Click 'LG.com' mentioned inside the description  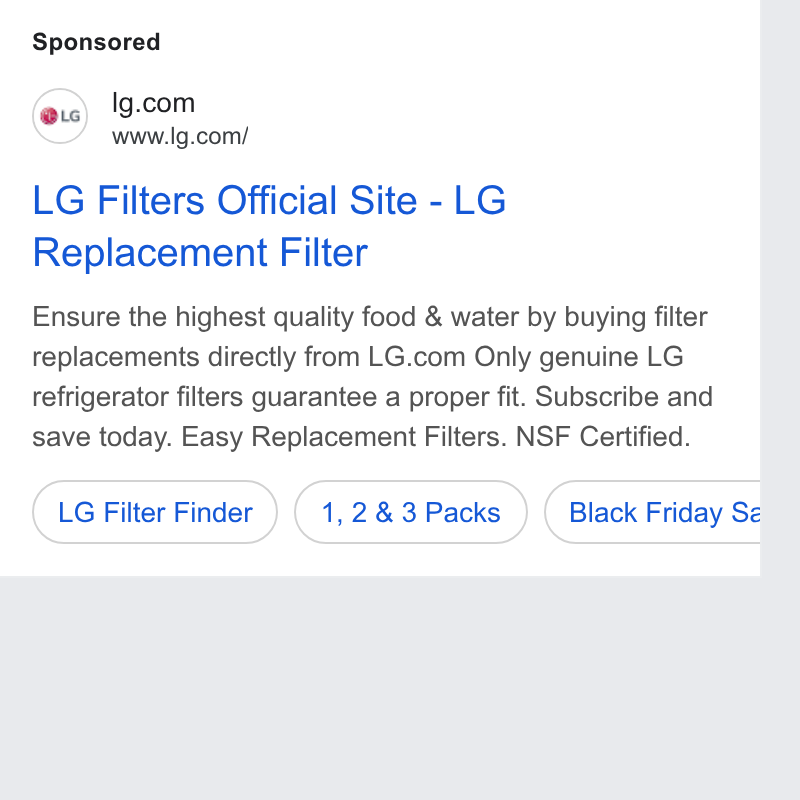[x=417, y=357]
